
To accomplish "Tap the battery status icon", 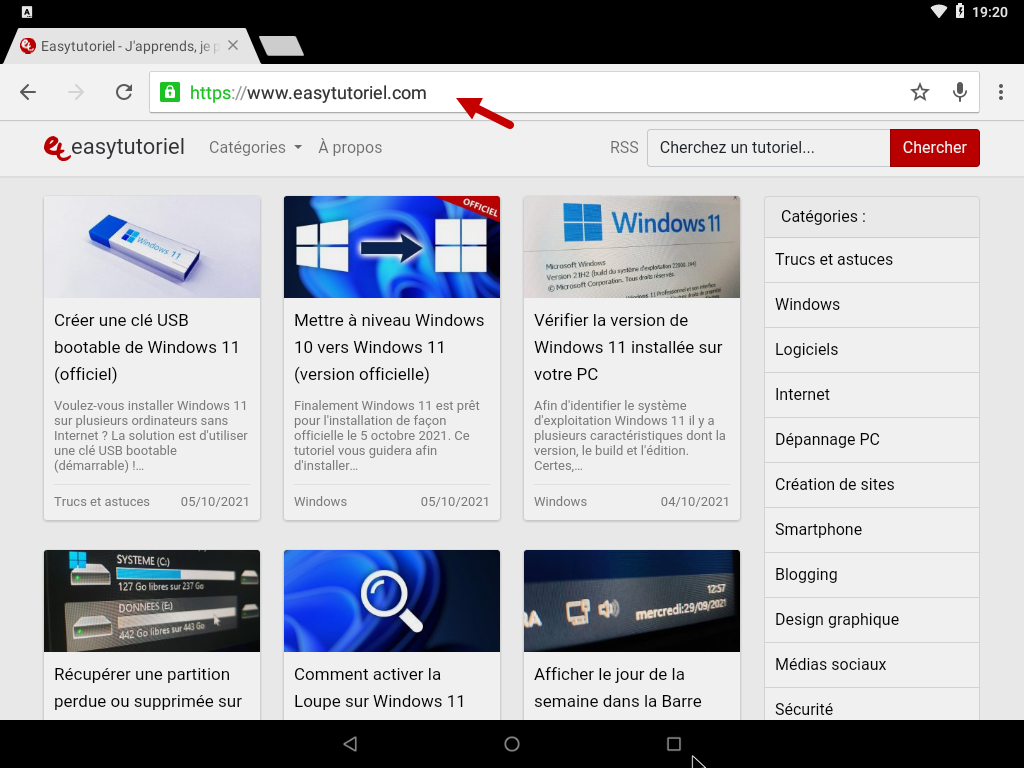I will pos(960,10).
